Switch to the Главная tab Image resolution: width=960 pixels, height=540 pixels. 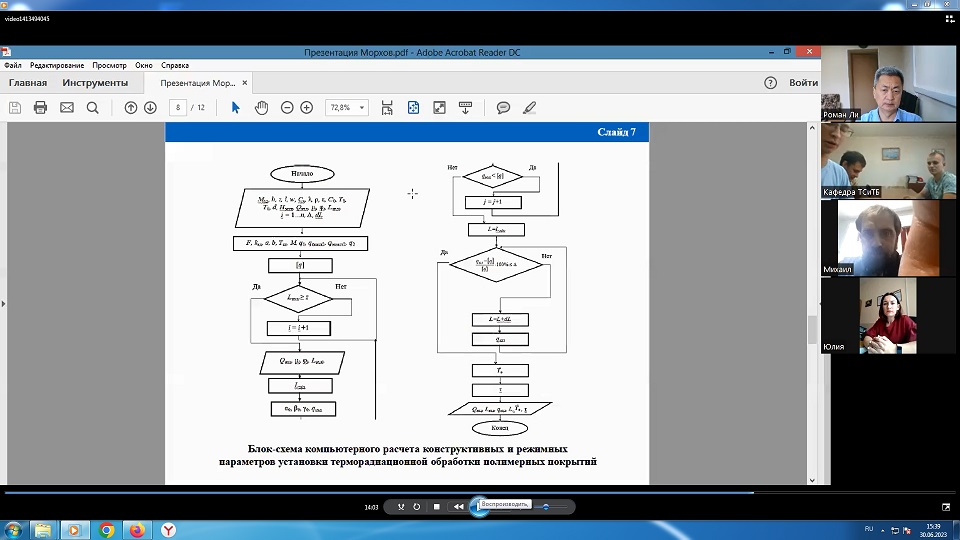point(28,83)
